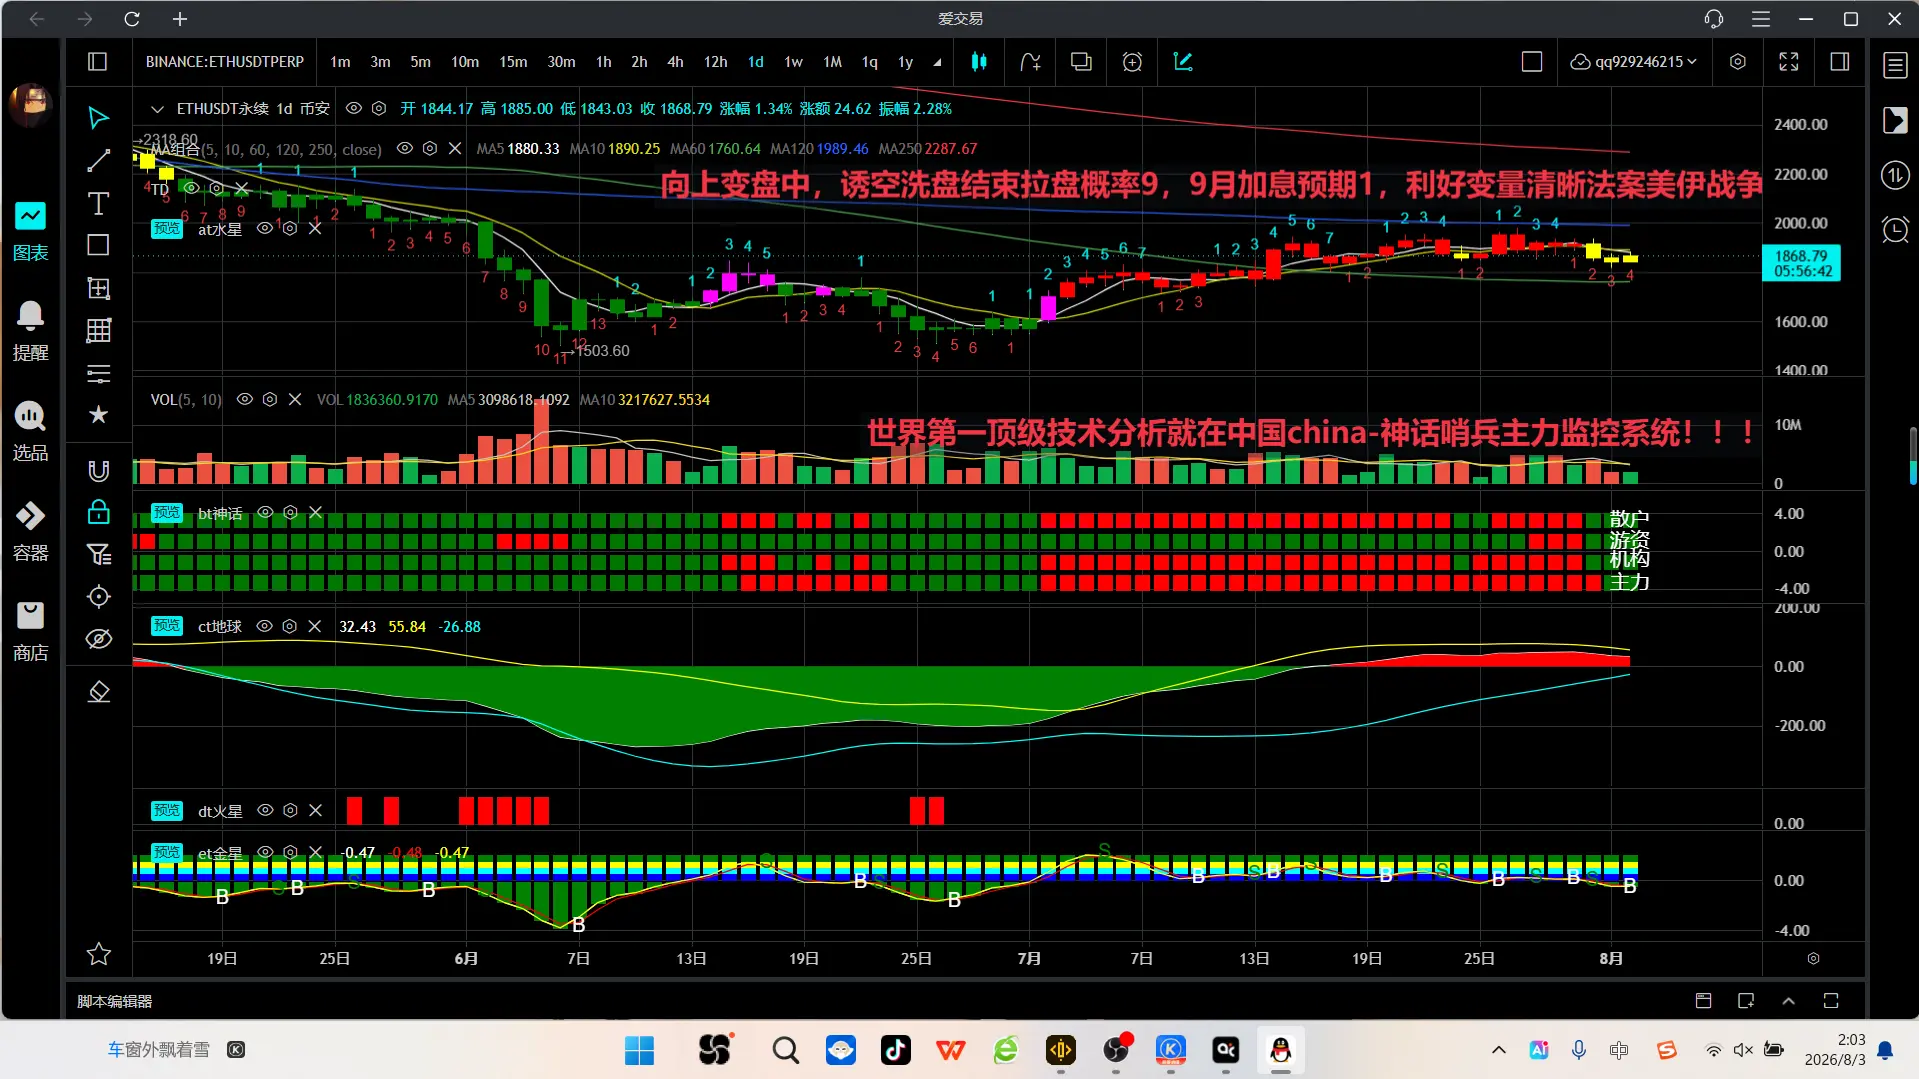Click the BINANCE:ETHUSDTPERP symbol search
Viewport: 1919px width, 1079px height.
(x=225, y=62)
